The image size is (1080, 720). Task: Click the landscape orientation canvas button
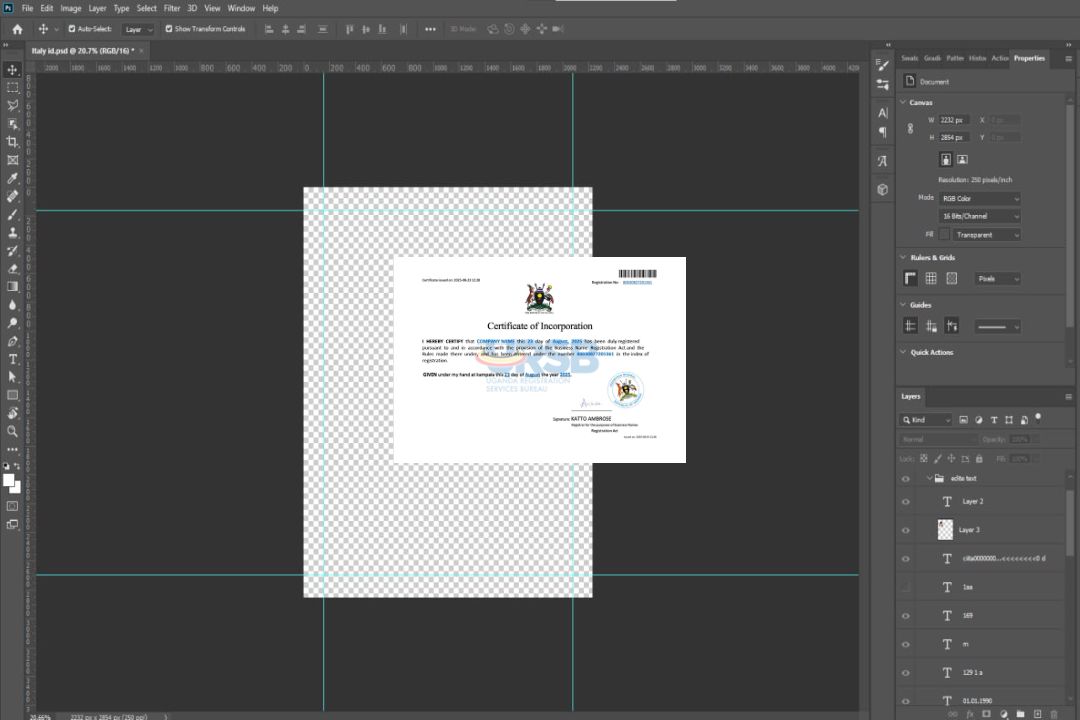pyautogui.click(x=962, y=159)
